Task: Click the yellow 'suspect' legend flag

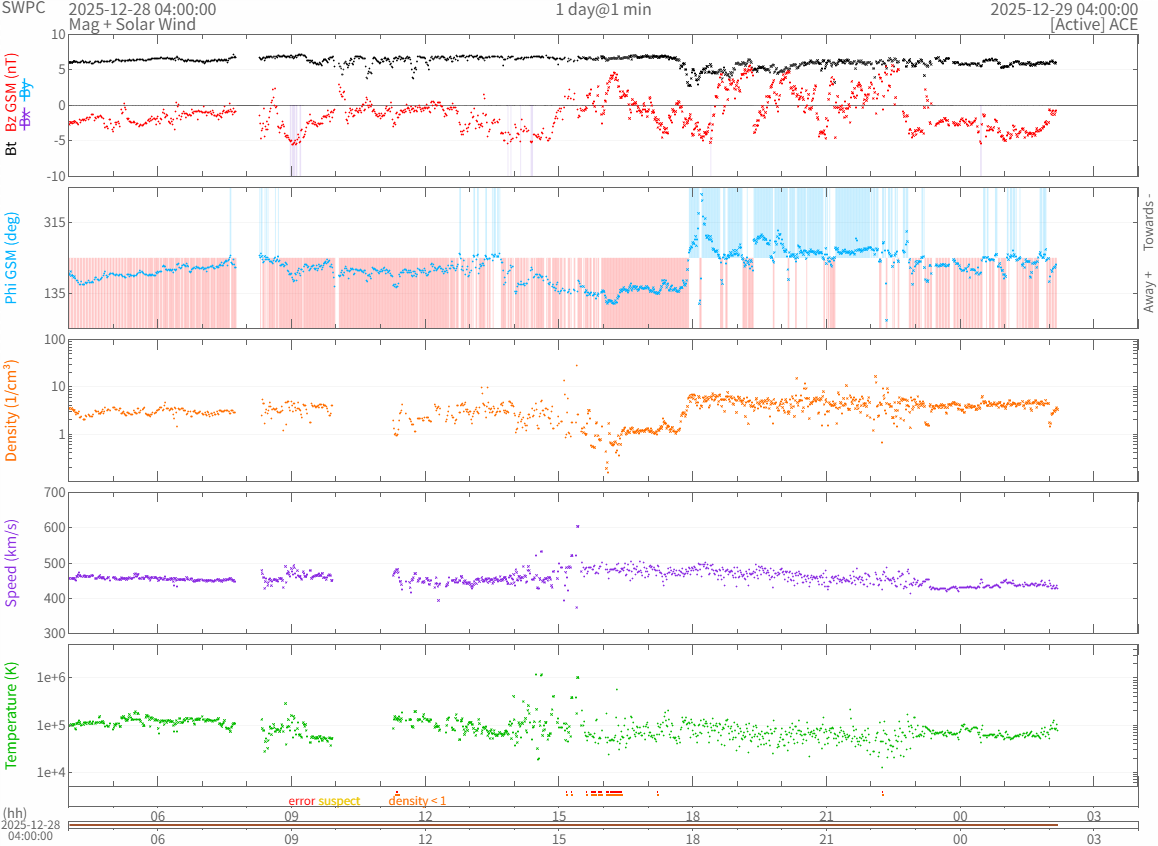Action: click(x=339, y=801)
